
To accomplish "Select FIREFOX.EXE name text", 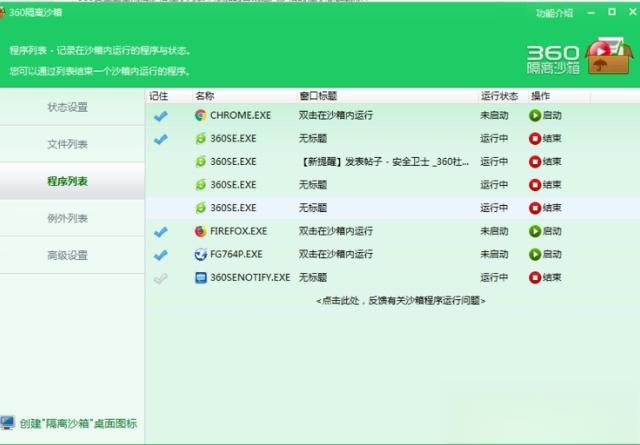I will pos(239,231).
